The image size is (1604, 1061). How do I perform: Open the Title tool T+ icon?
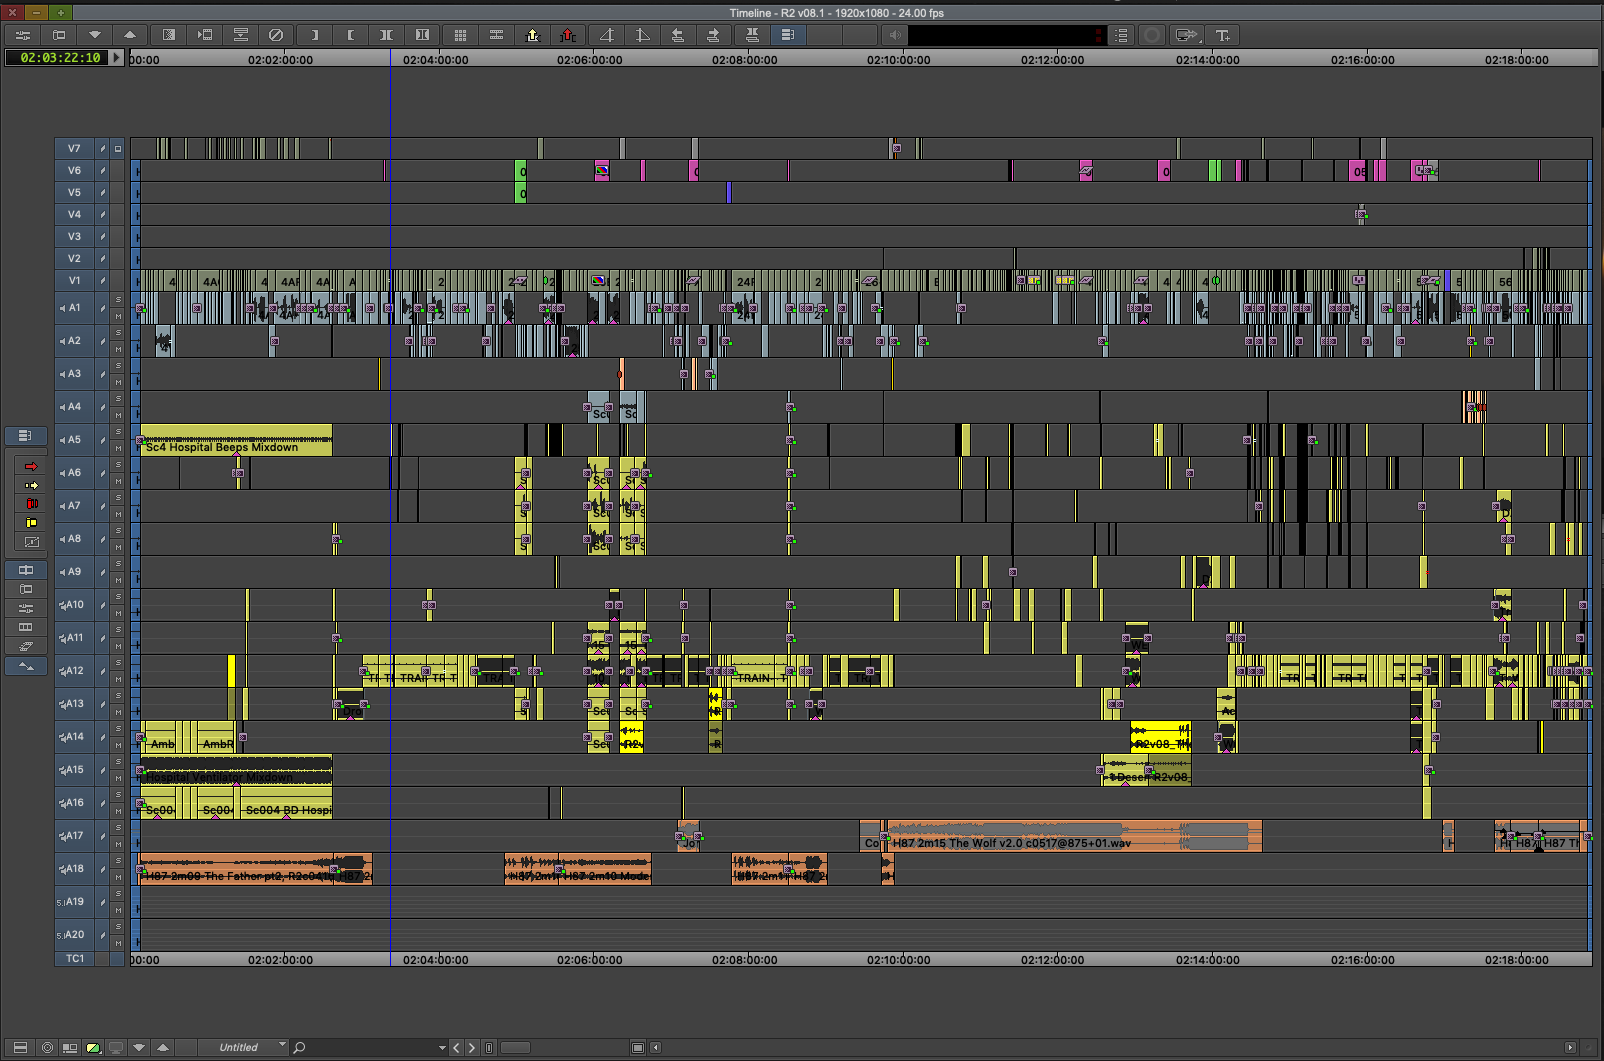(1223, 35)
